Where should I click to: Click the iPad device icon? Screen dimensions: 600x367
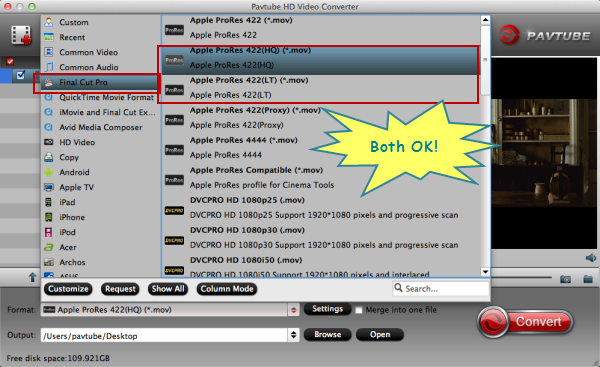pos(49,202)
